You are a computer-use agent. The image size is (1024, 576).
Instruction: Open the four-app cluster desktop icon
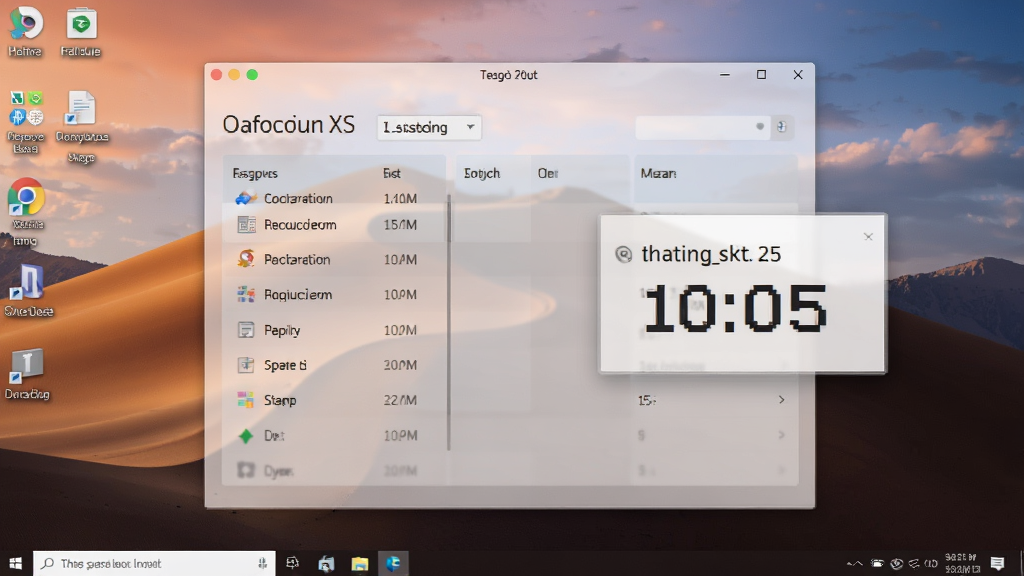[x=26, y=108]
